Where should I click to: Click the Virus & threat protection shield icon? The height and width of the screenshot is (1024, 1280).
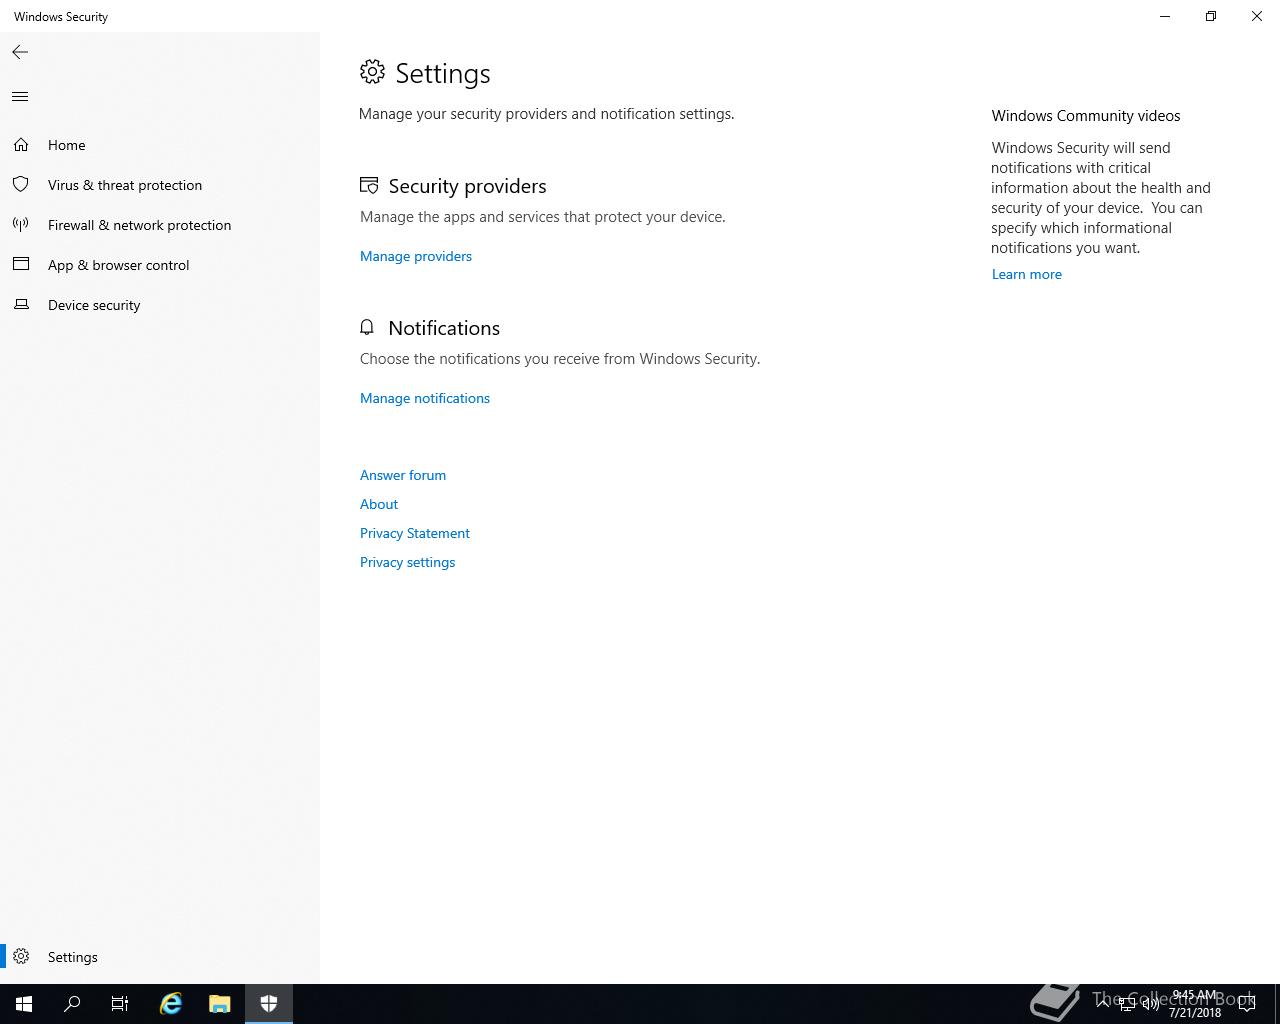point(21,185)
